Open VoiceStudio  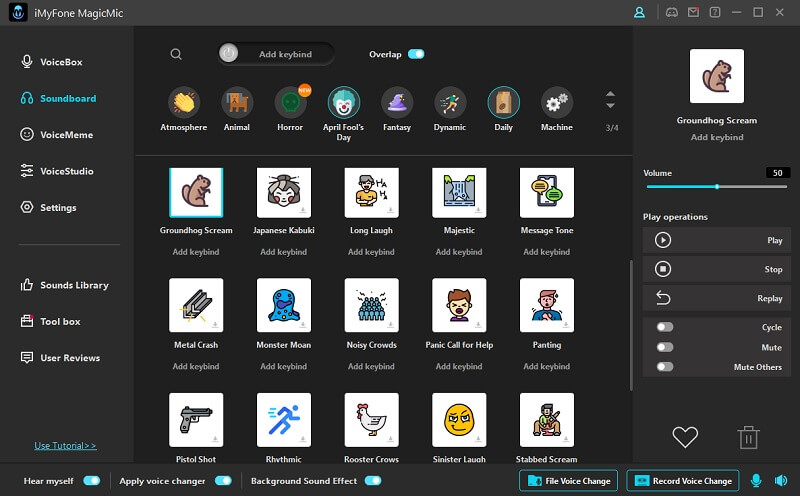[x=57, y=171]
